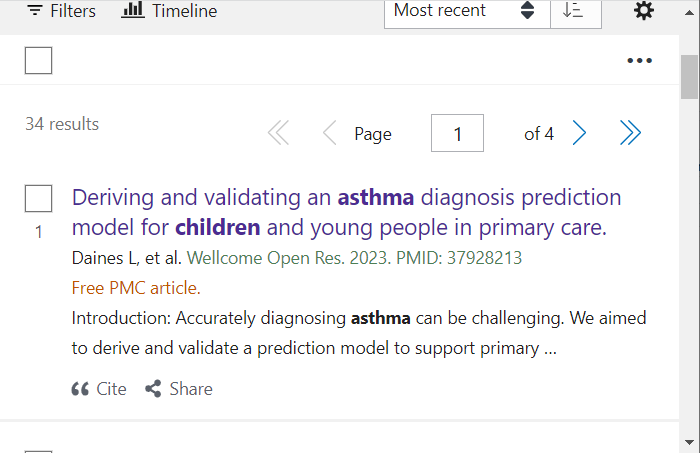Image resolution: width=700 pixels, height=453 pixels.
Task: Open the Filters panel
Action: pos(61,11)
